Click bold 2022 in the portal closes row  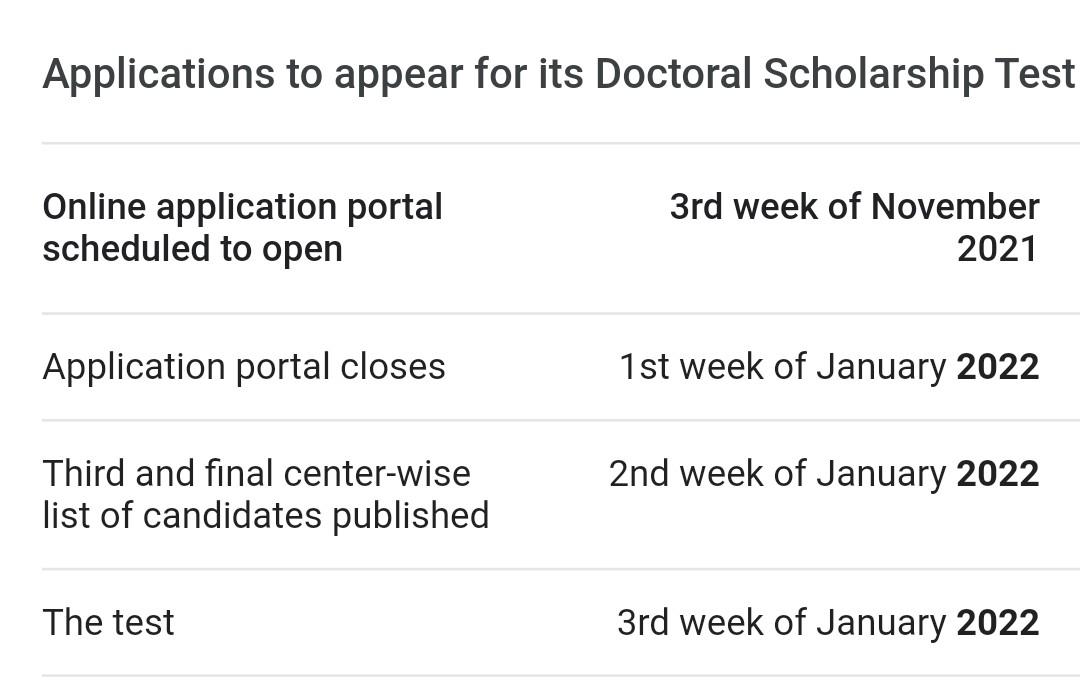tap(997, 367)
